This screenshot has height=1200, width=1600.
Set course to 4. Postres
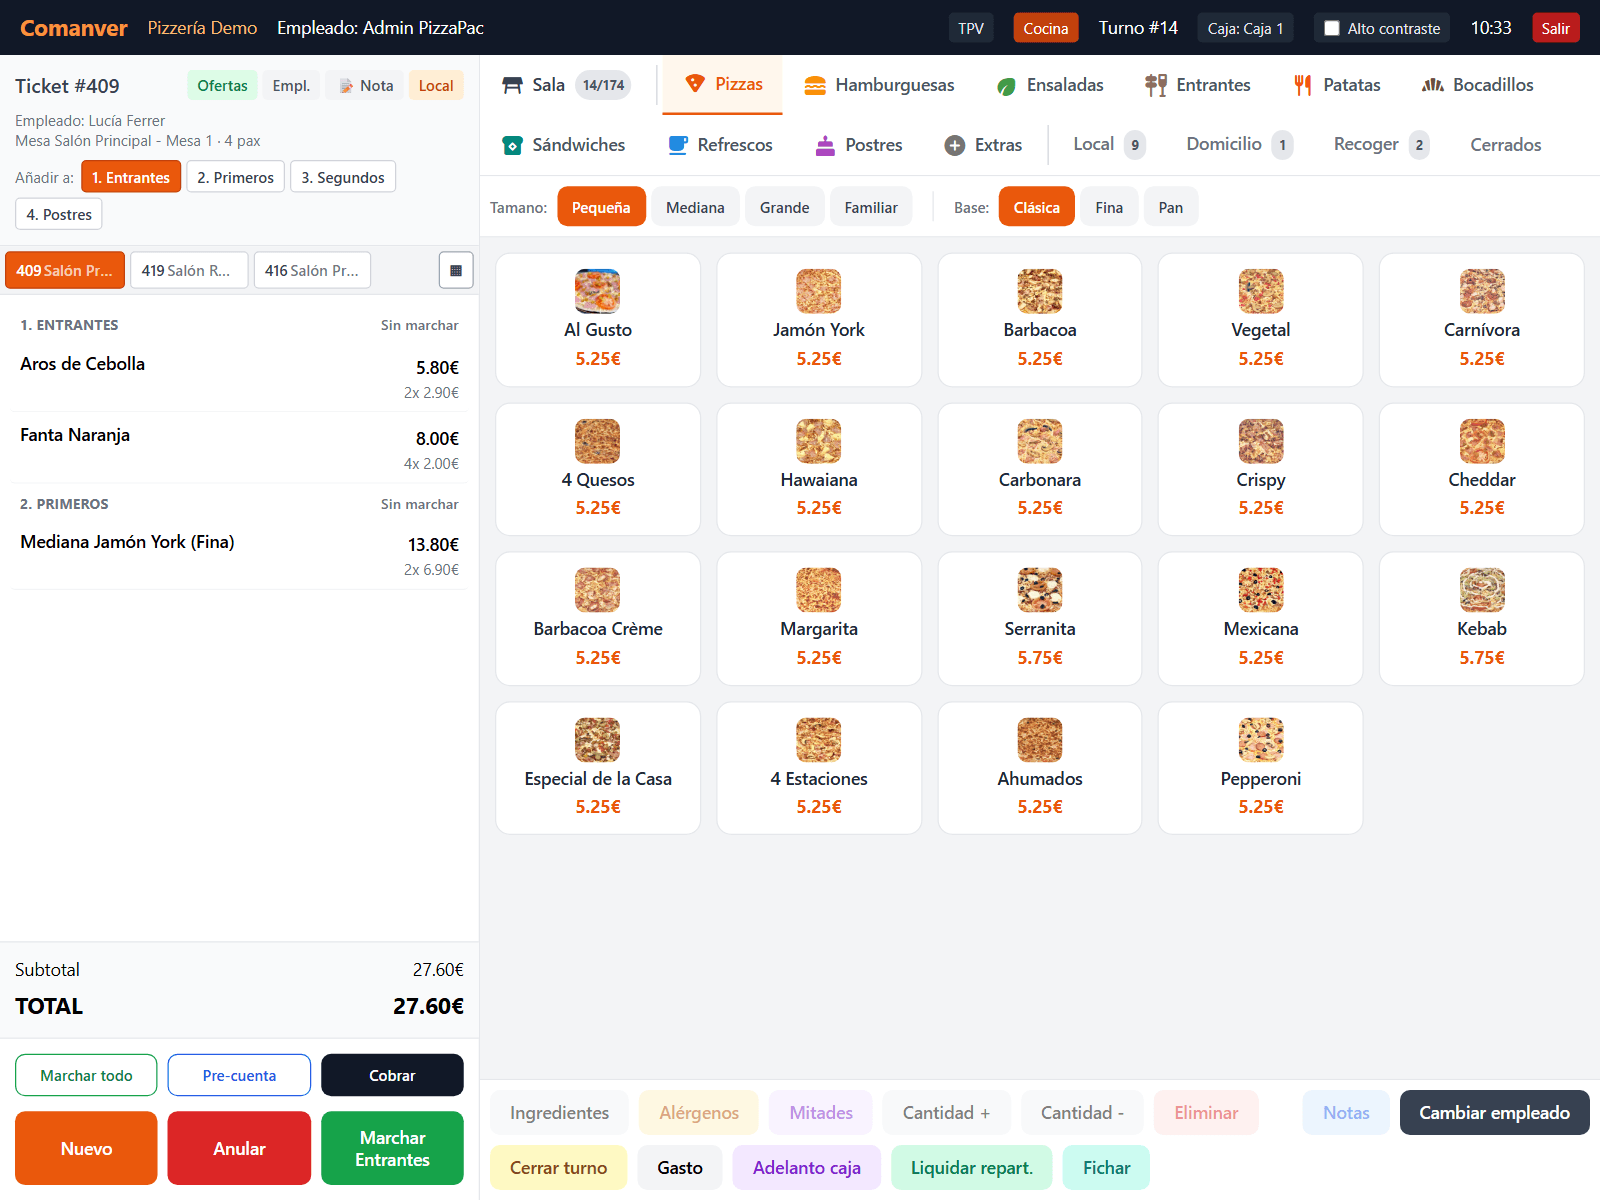click(59, 214)
